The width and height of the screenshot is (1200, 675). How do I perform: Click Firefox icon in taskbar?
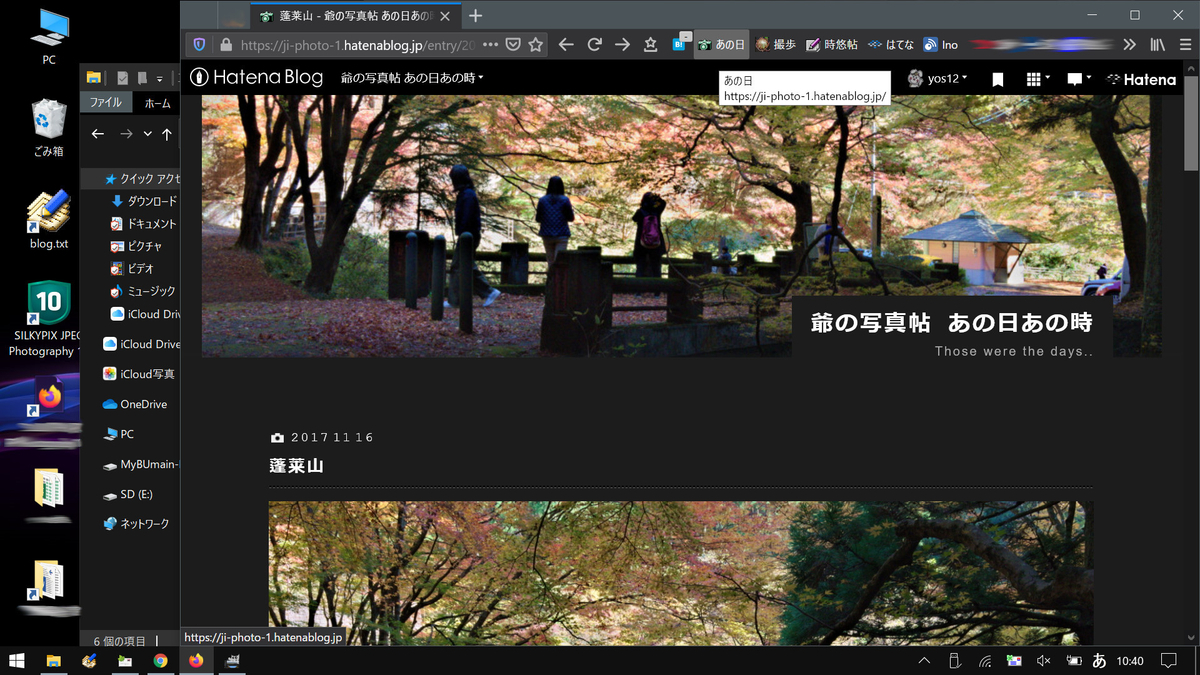[x=196, y=661]
